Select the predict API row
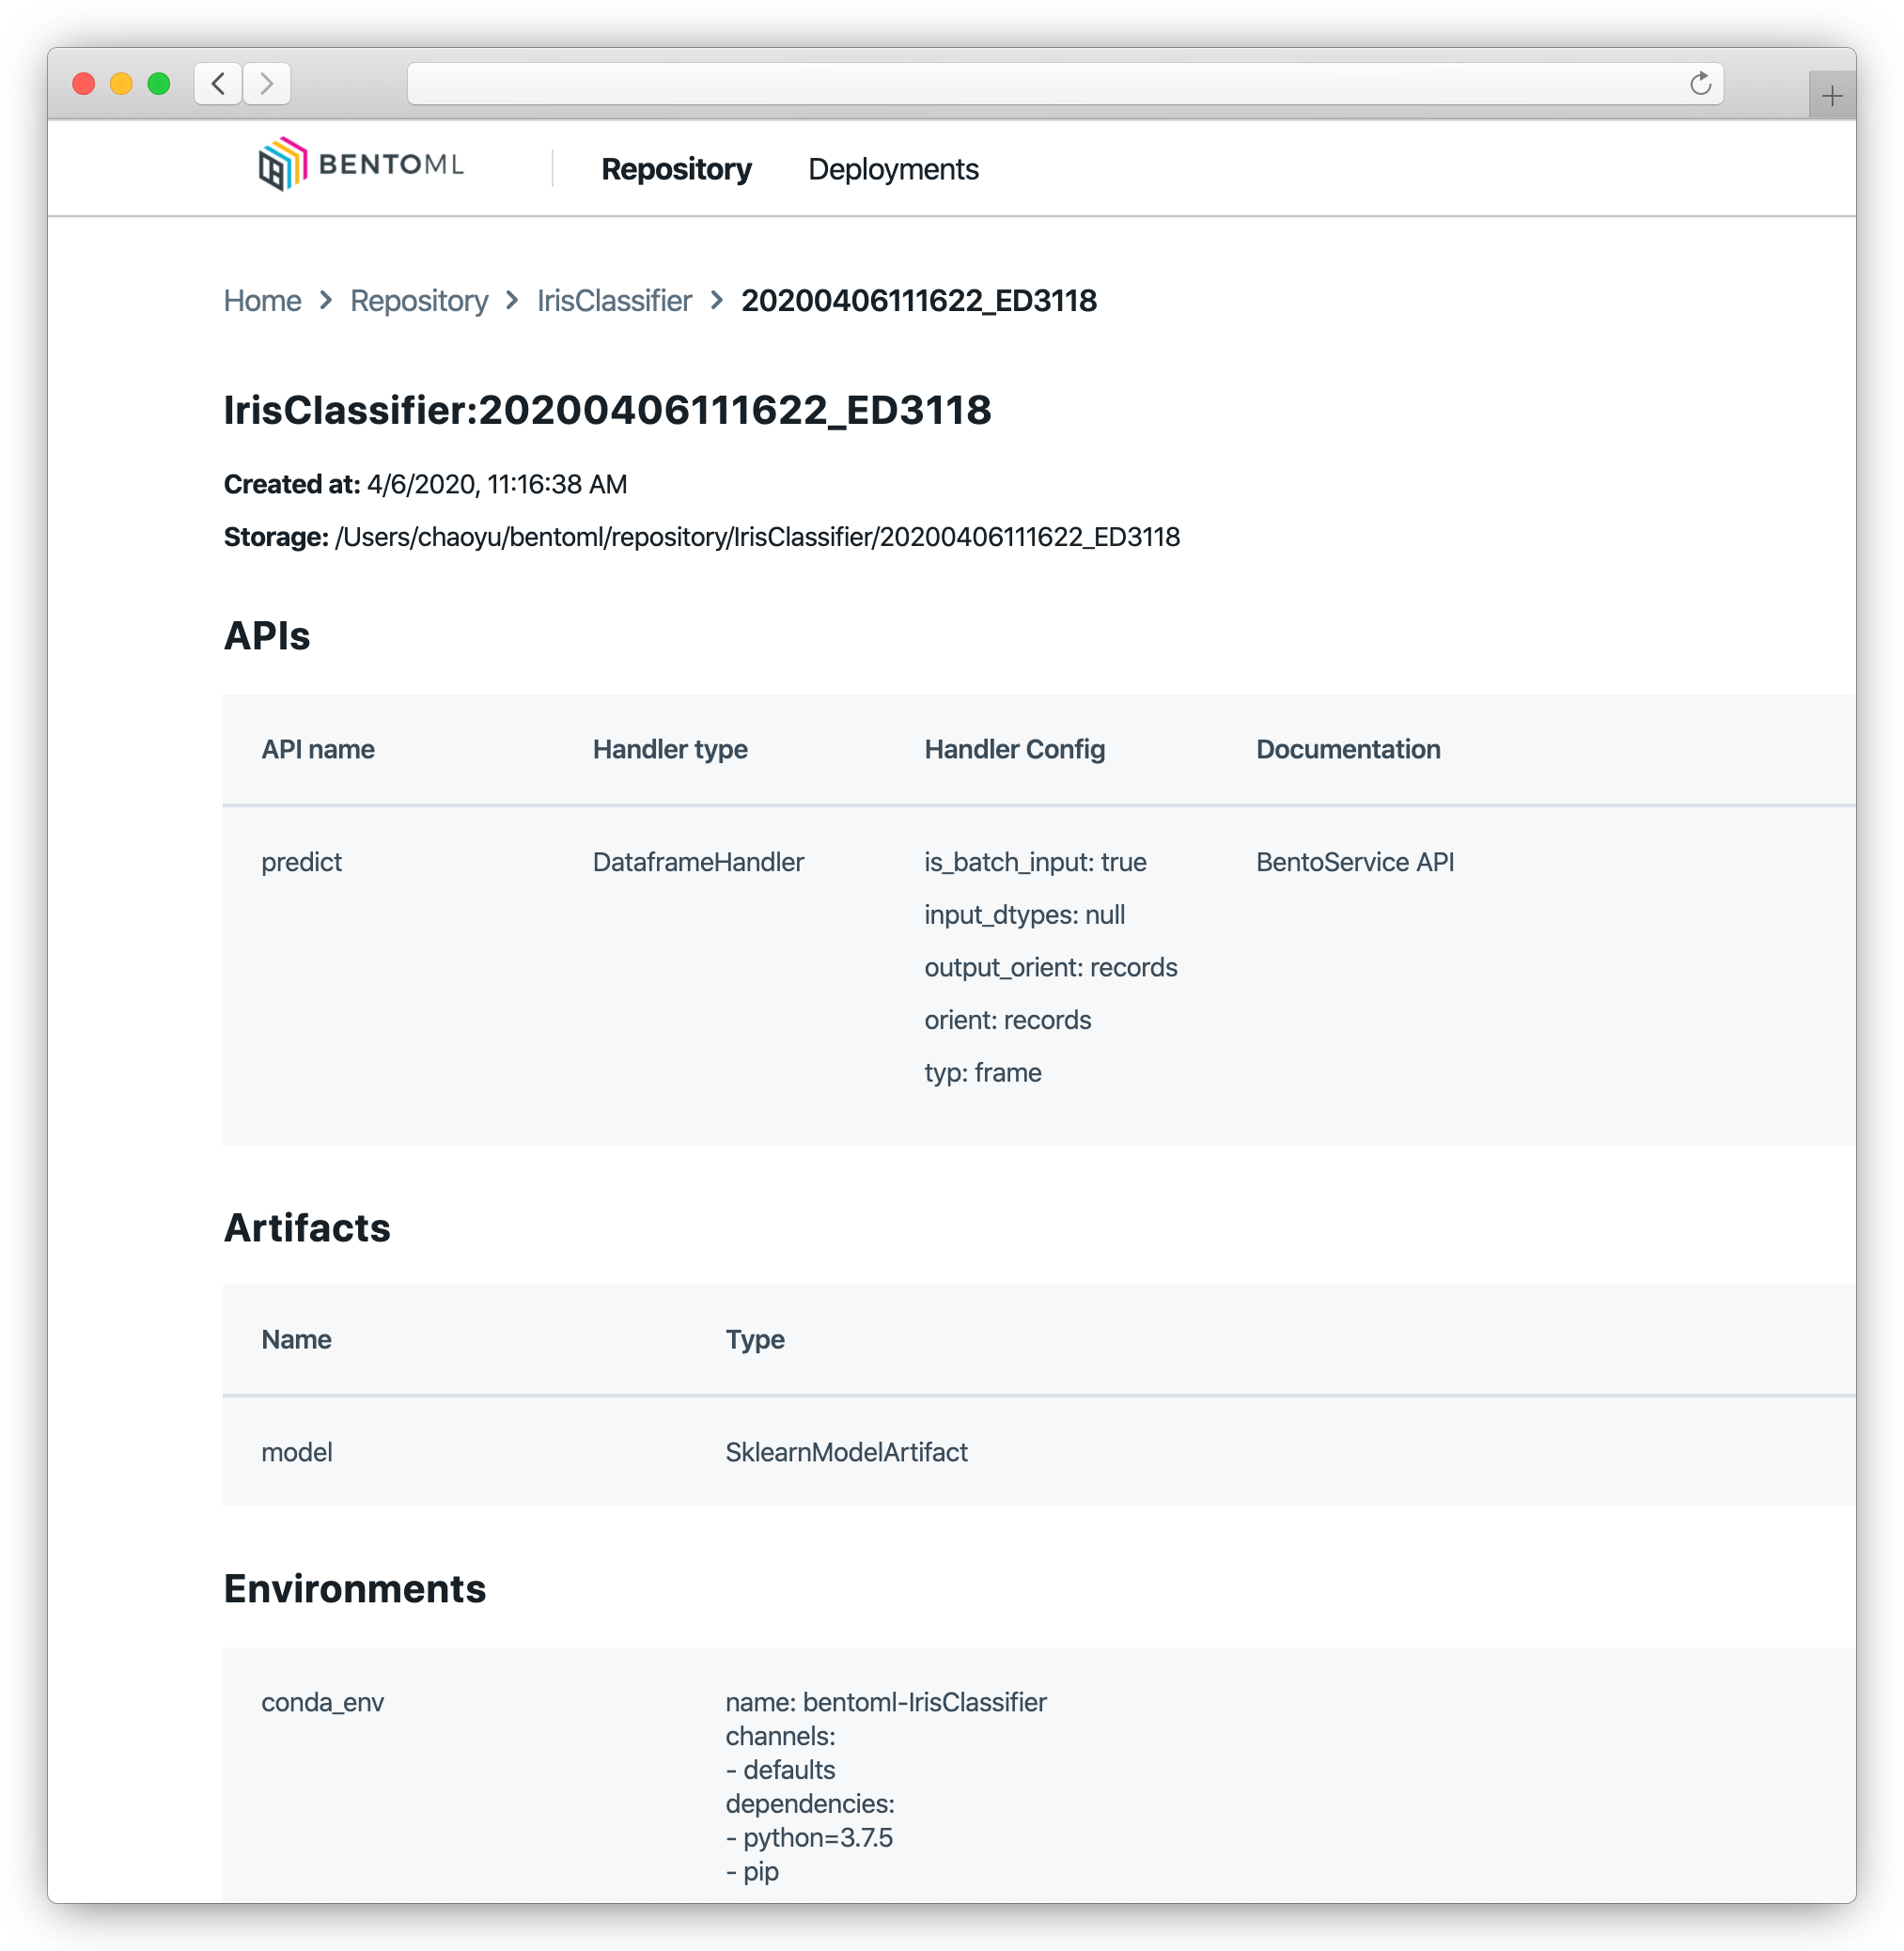1904x1951 pixels. [302, 861]
